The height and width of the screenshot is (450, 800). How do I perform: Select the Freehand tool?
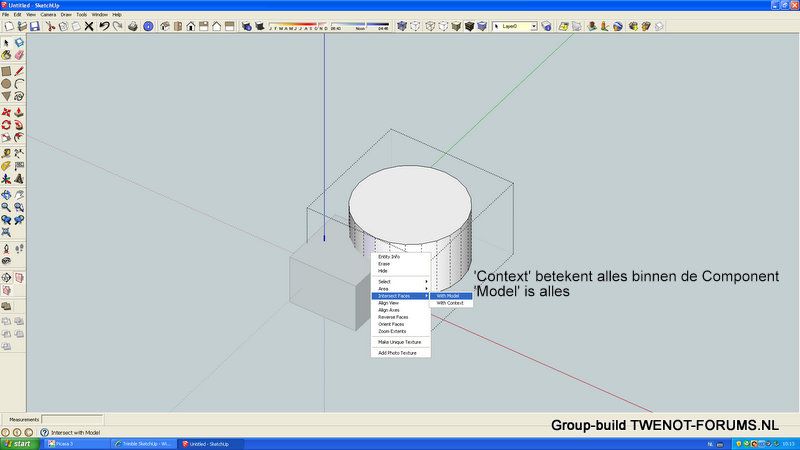coord(19,96)
